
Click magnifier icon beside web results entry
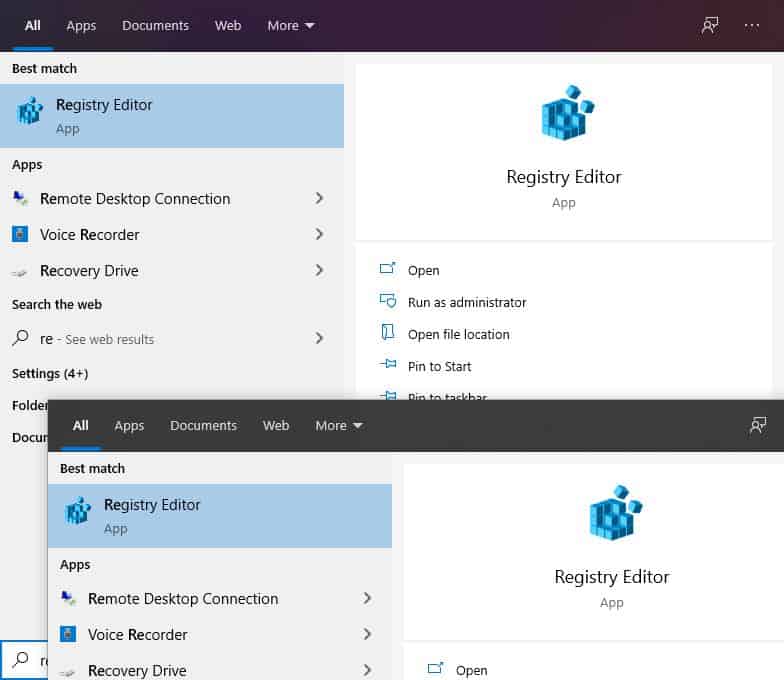pyautogui.click(x=20, y=338)
